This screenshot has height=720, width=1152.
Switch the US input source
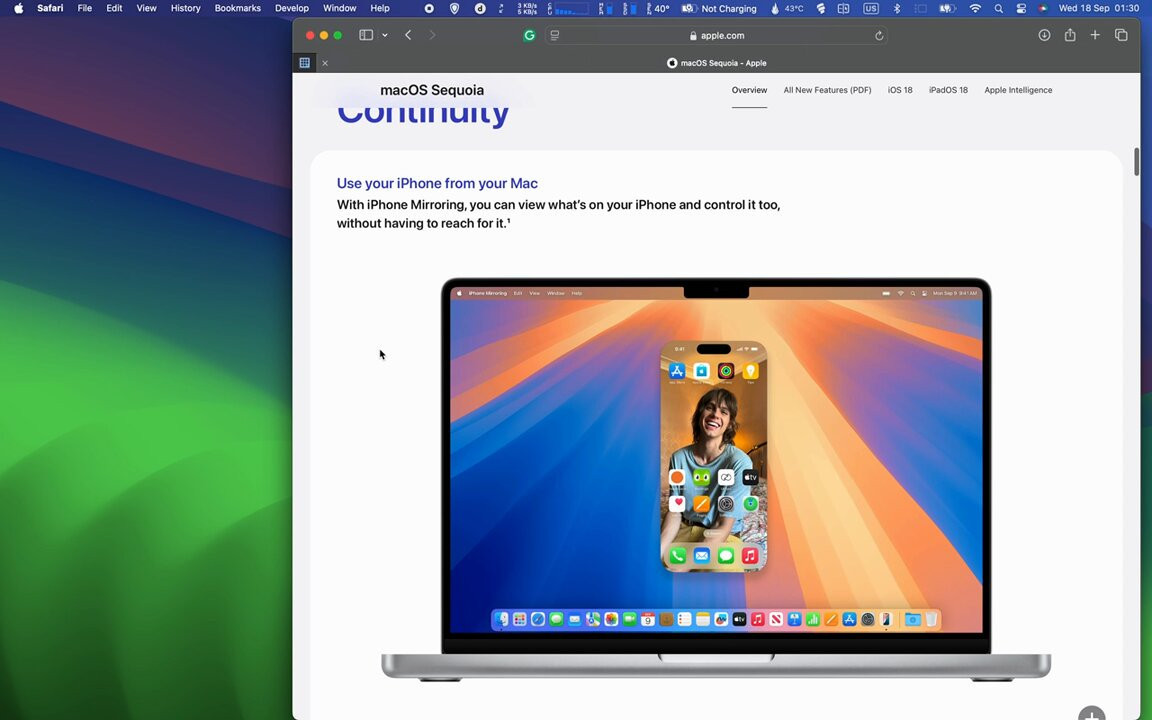click(x=871, y=9)
